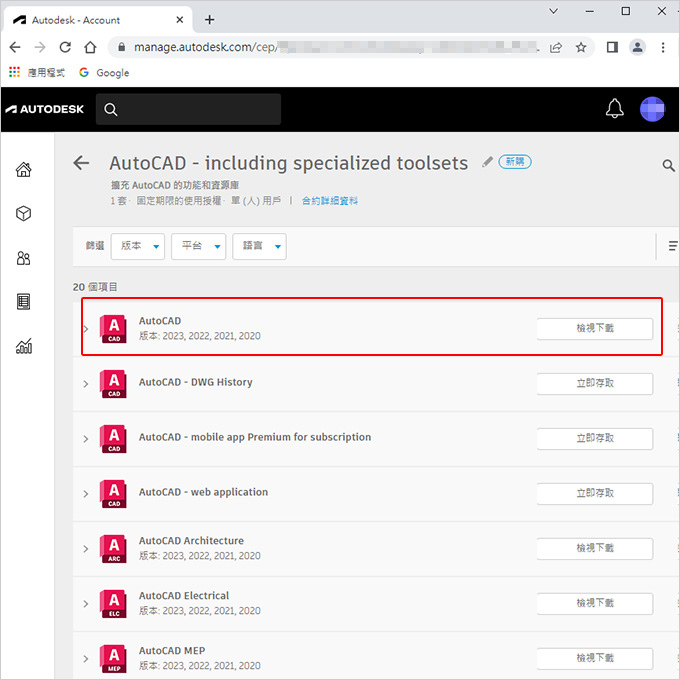Open the 應用程式 apps bookmark
Viewport: 680px width, 680px height.
pyautogui.click(x=37, y=72)
